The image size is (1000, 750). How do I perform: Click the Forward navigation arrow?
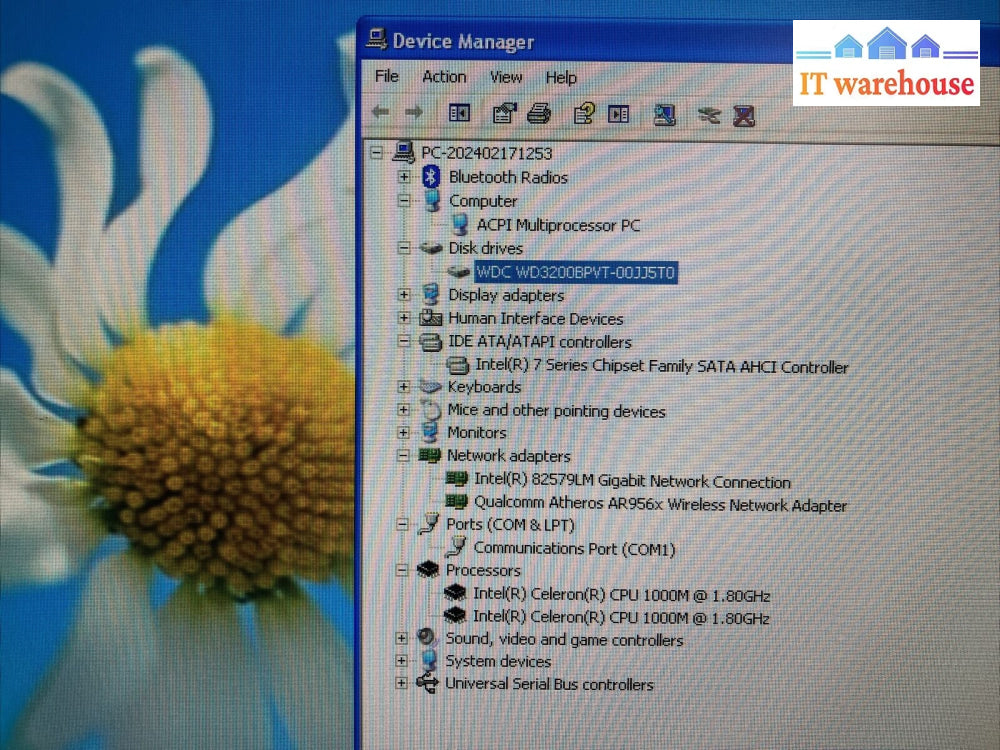click(x=415, y=113)
